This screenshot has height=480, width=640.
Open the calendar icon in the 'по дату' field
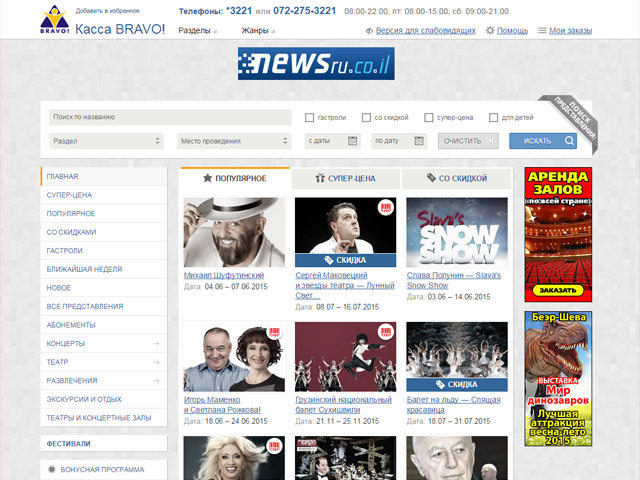click(x=419, y=141)
